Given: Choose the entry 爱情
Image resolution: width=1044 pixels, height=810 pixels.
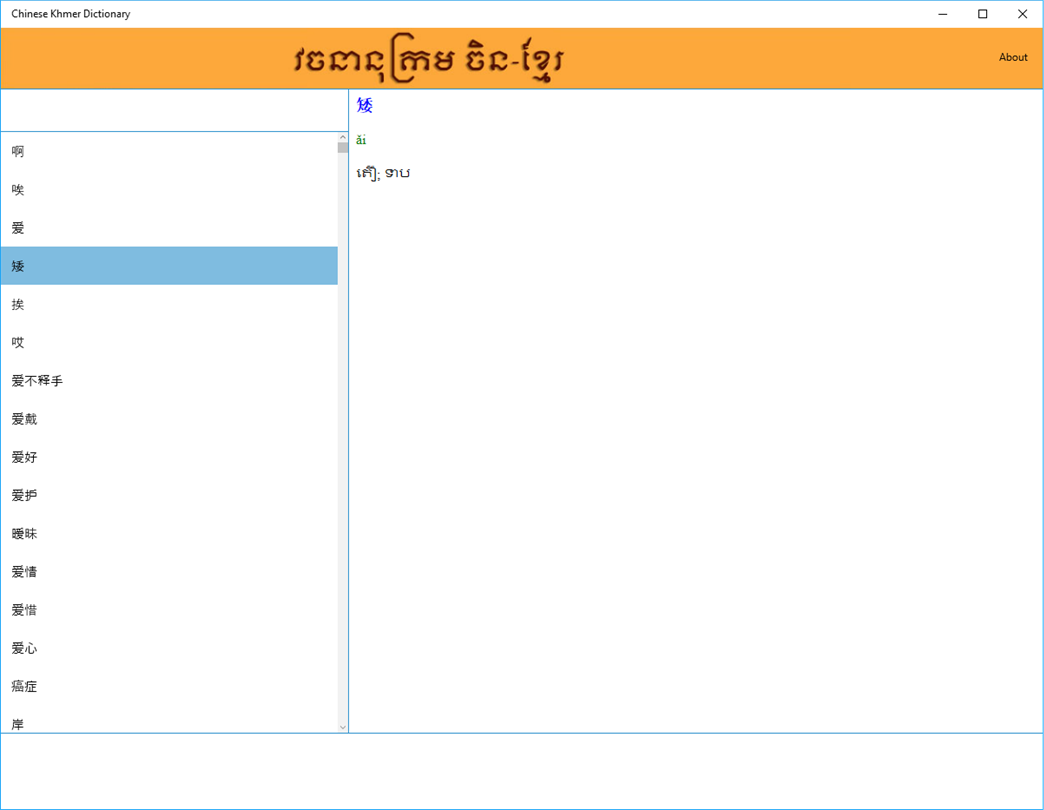Looking at the screenshot, I should click(x=169, y=572).
